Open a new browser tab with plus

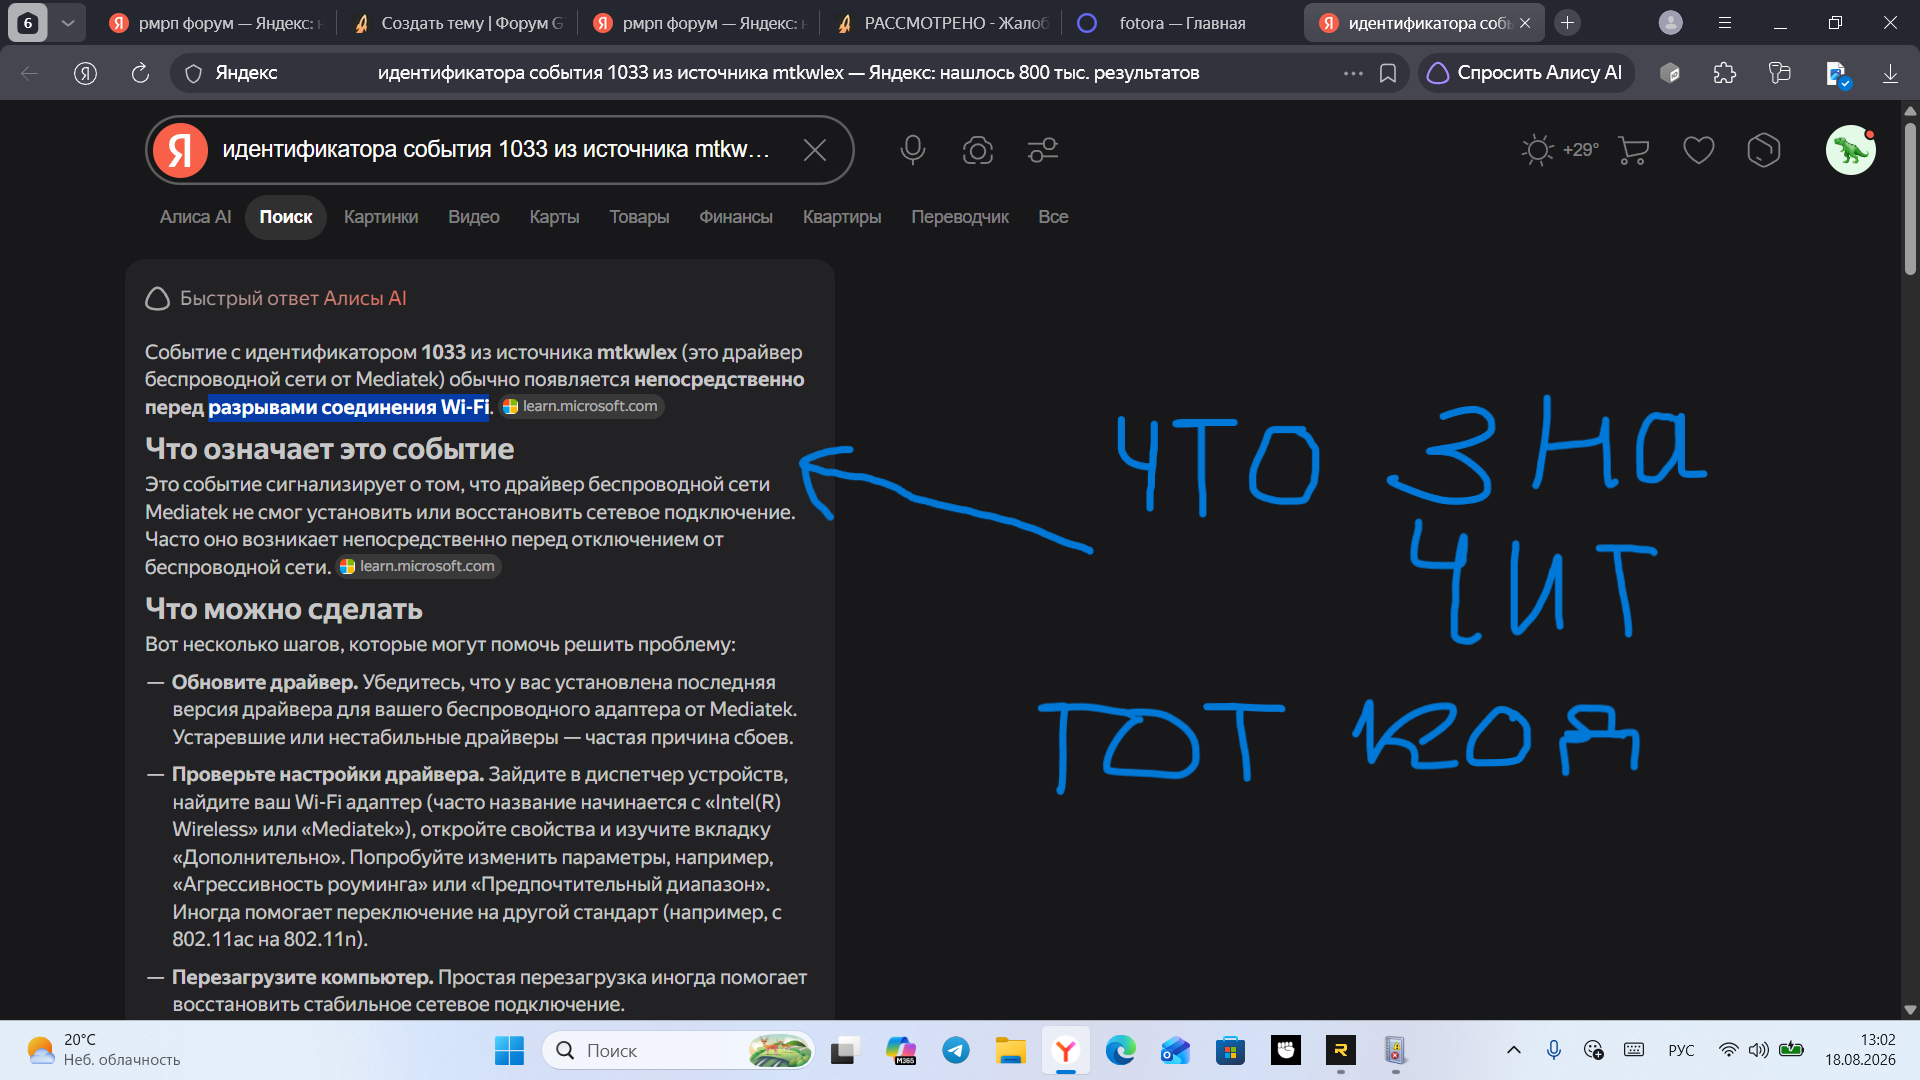click(x=1568, y=23)
